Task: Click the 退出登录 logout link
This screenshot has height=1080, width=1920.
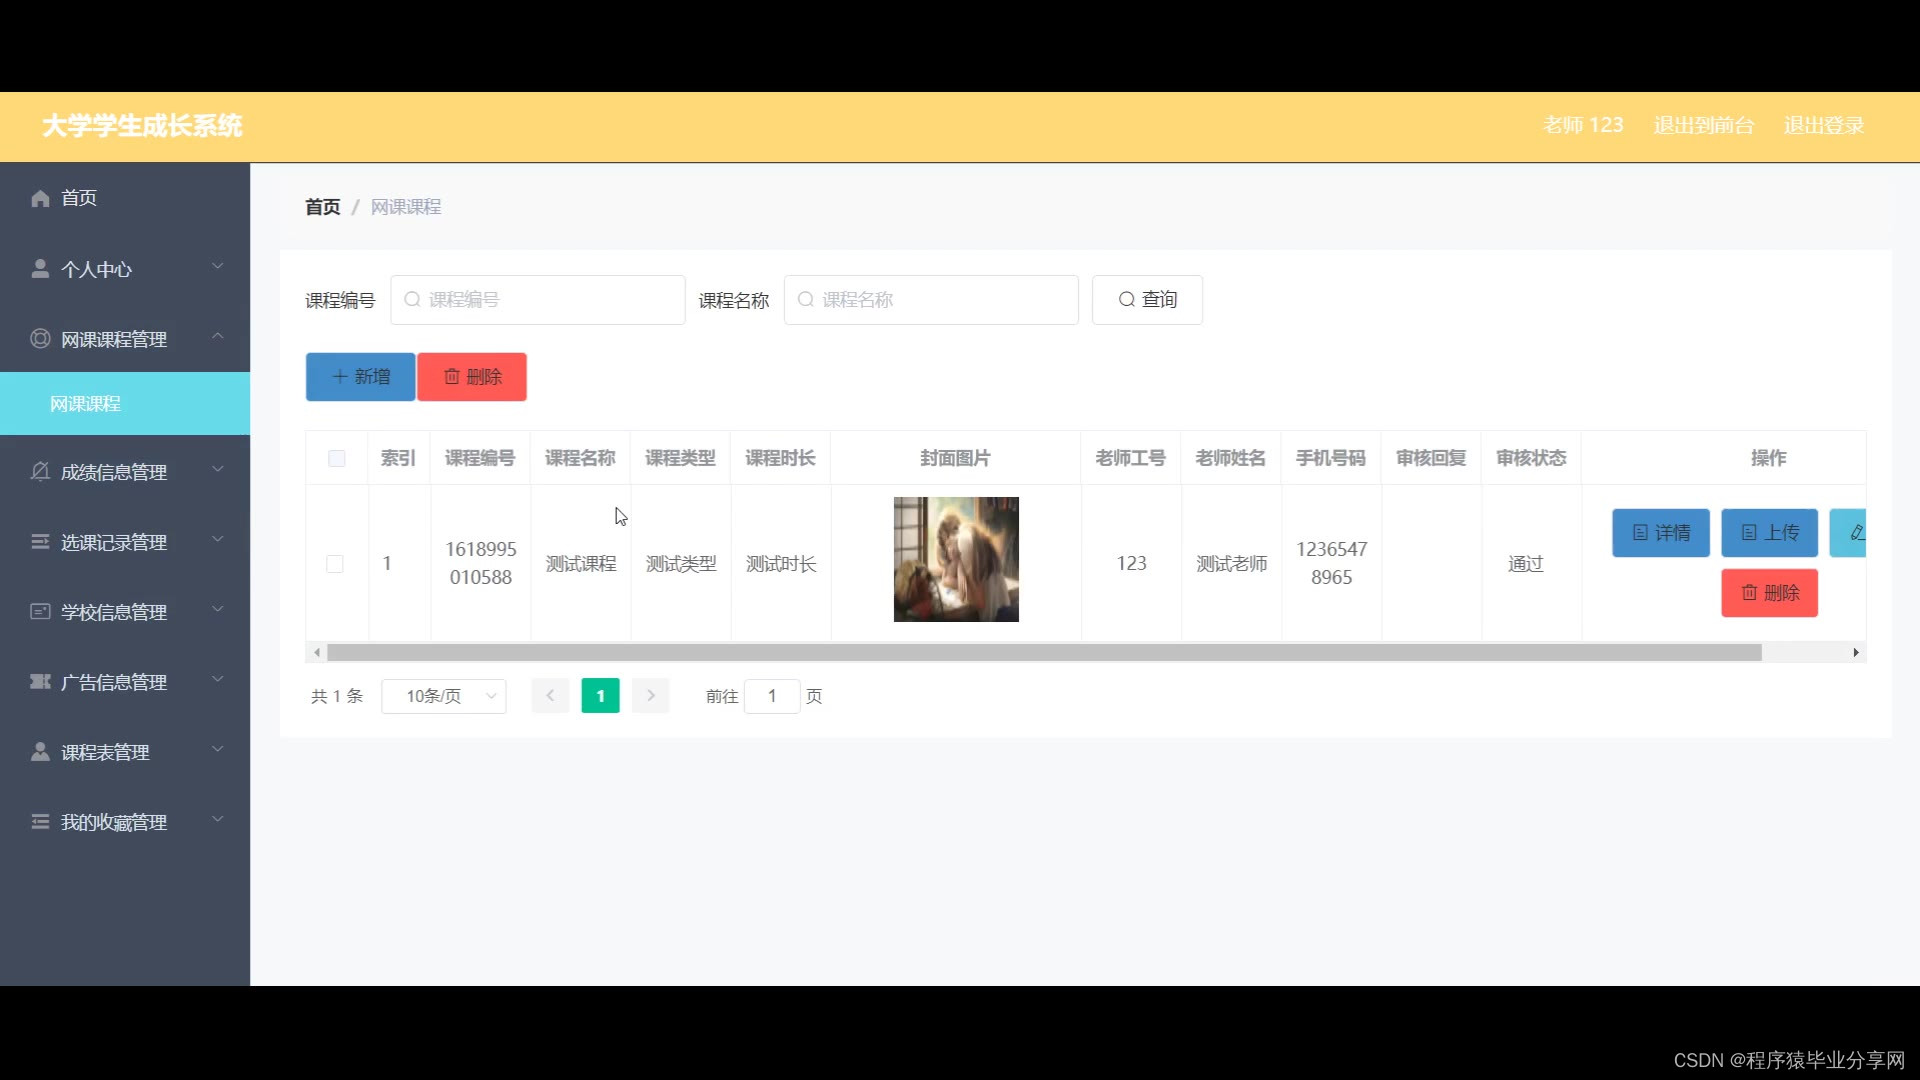Action: point(1823,126)
